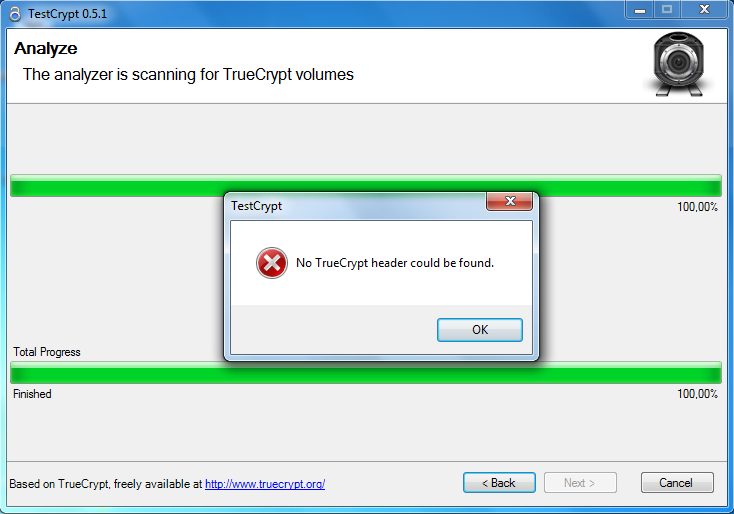The width and height of the screenshot is (734, 514).
Task: Click the TestCrypt dialog title bar
Action: [x=358, y=206]
